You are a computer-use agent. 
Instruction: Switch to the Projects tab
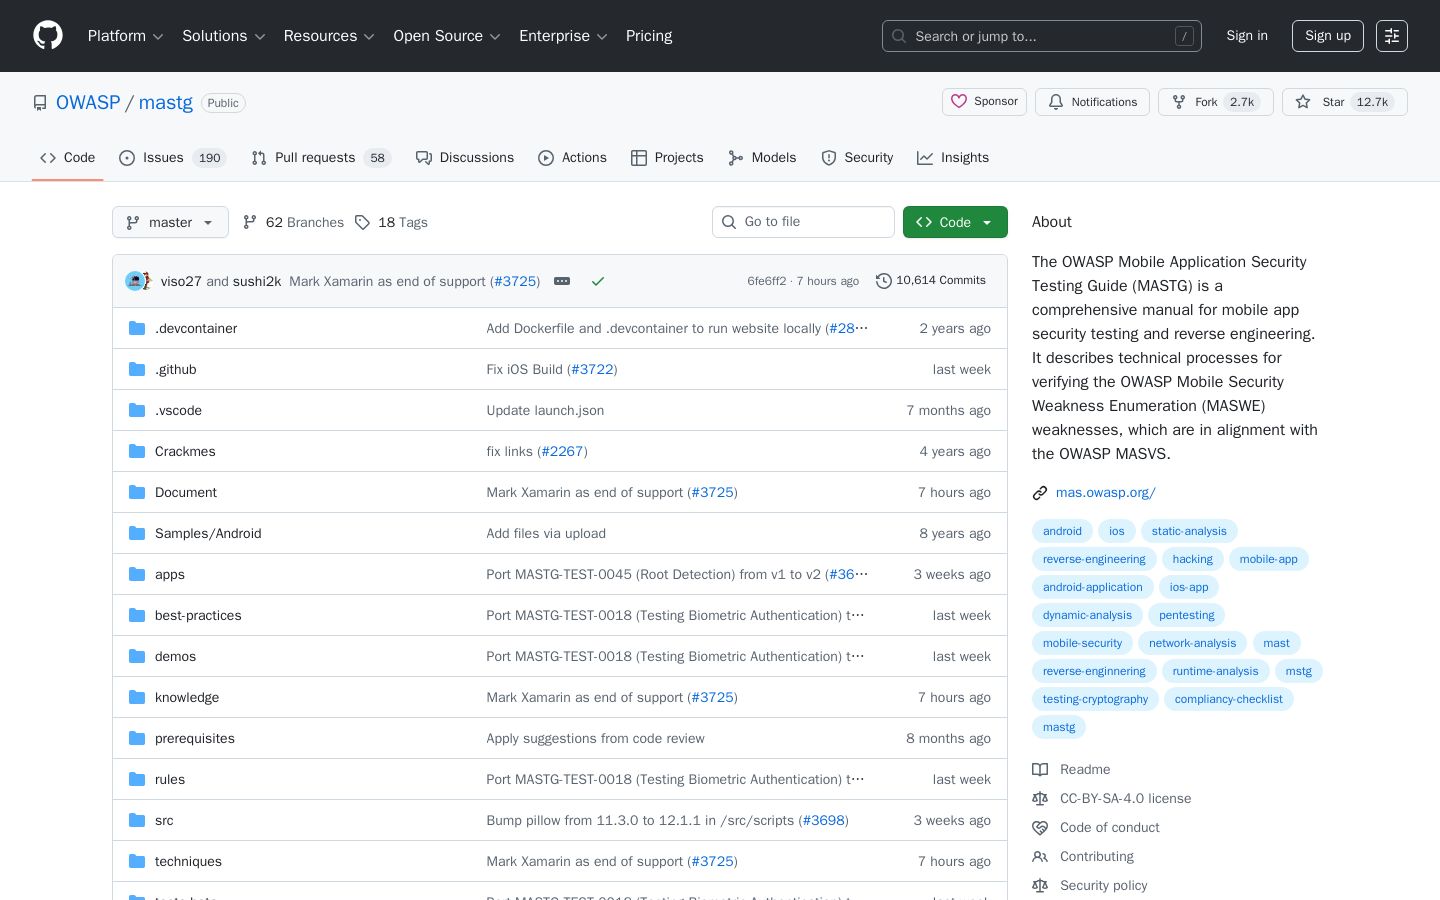(x=667, y=158)
